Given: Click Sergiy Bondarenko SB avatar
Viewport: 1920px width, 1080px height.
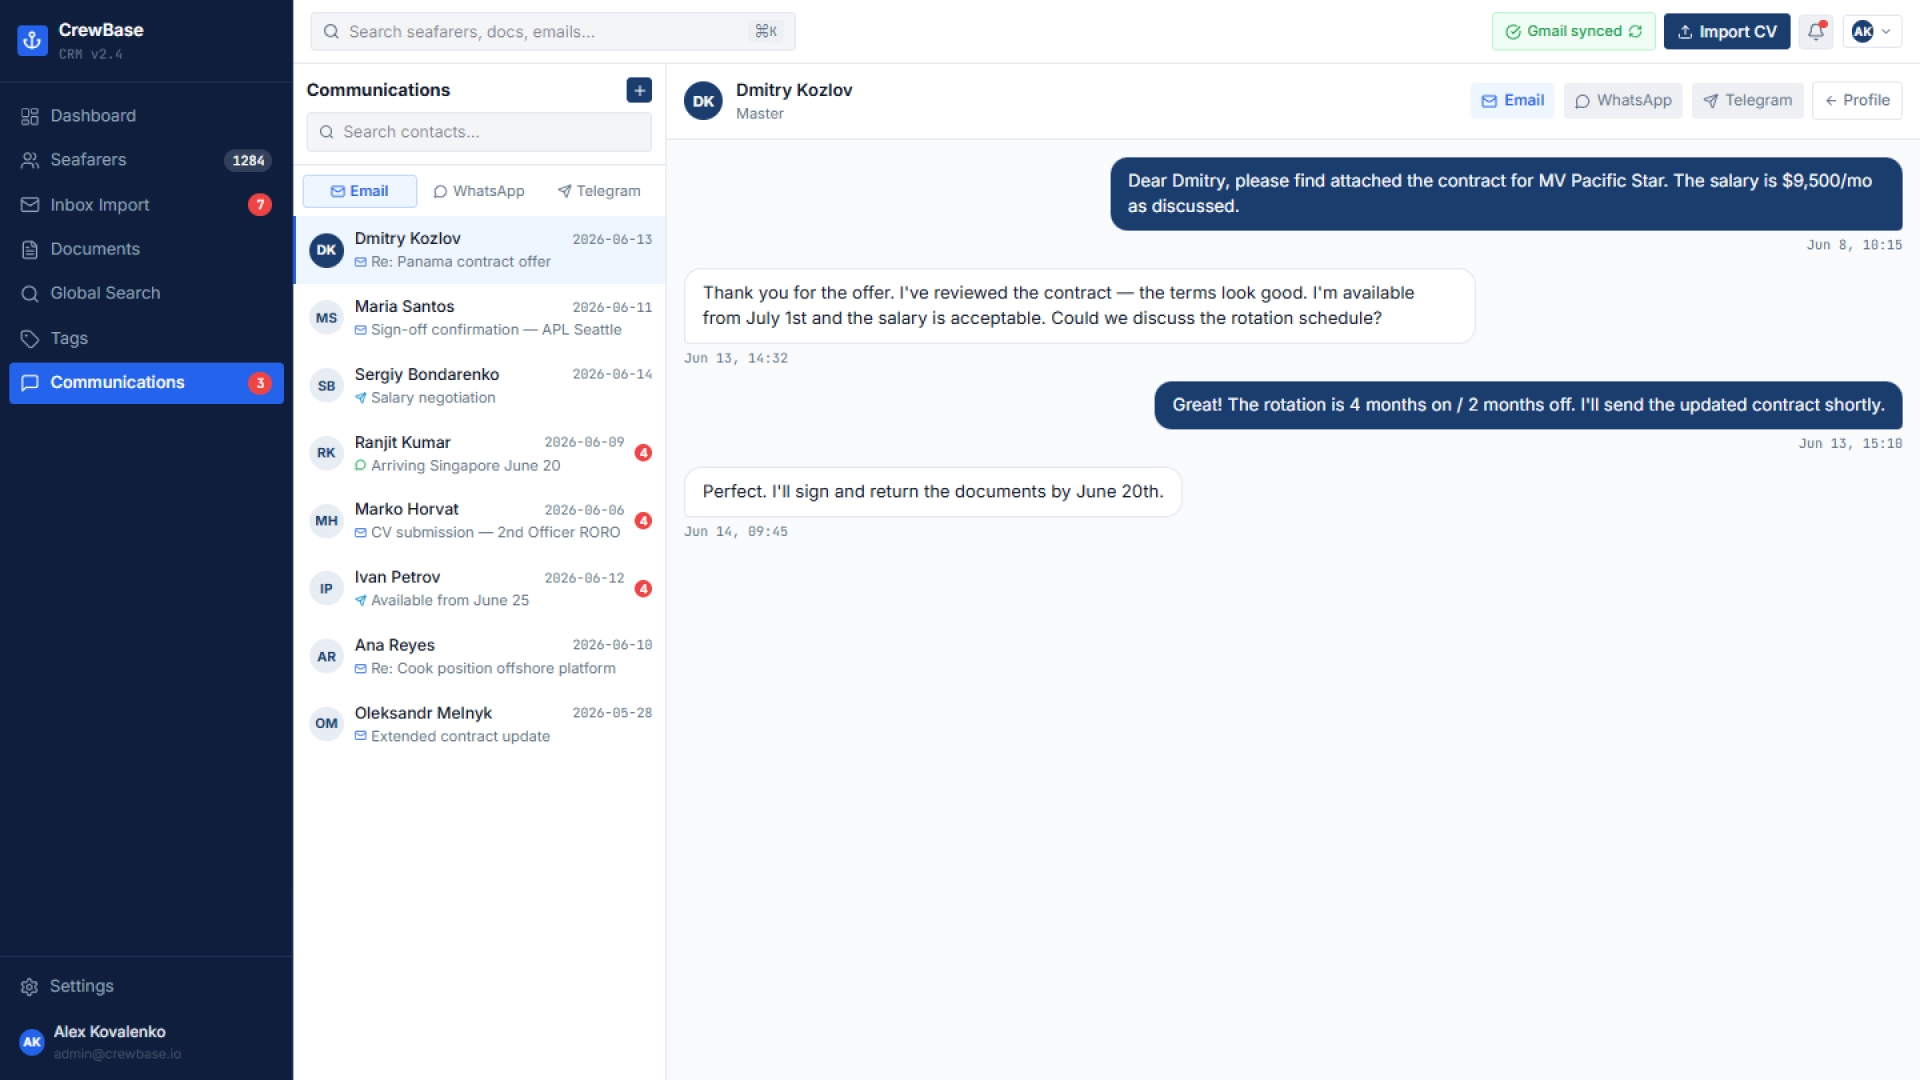Looking at the screenshot, I should pos(326,386).
